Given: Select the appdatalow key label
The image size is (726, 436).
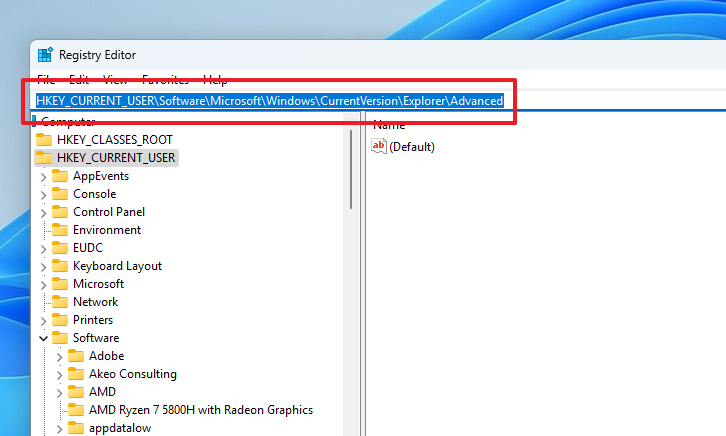Looking at the screenshot, I should pos(120,428).
